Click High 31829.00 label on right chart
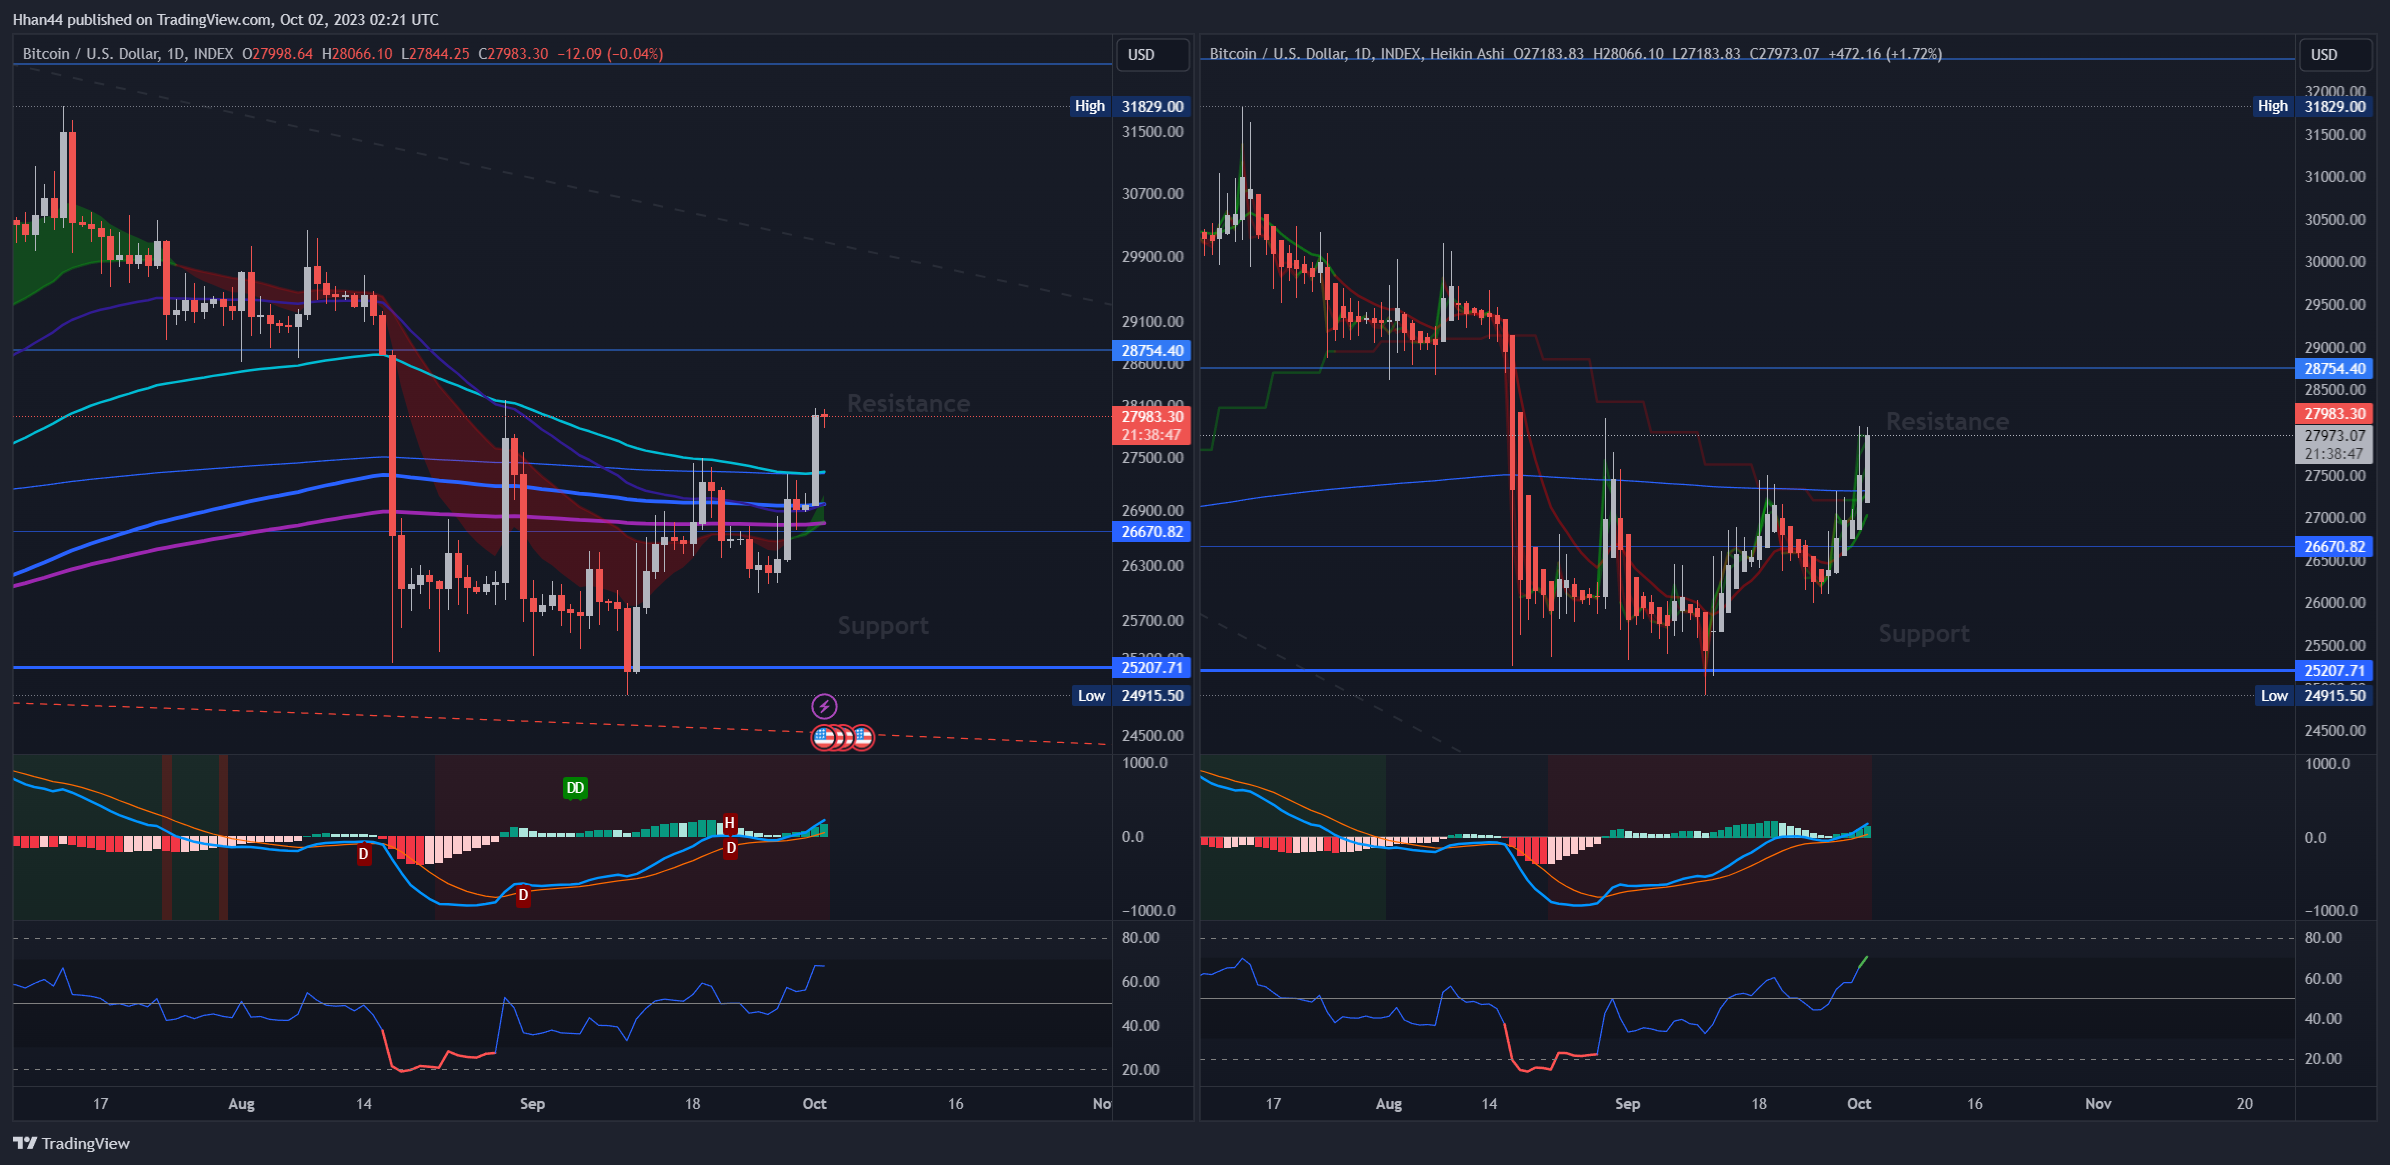This screenshot has height=1165, width=2390. tap(2313, 106)
